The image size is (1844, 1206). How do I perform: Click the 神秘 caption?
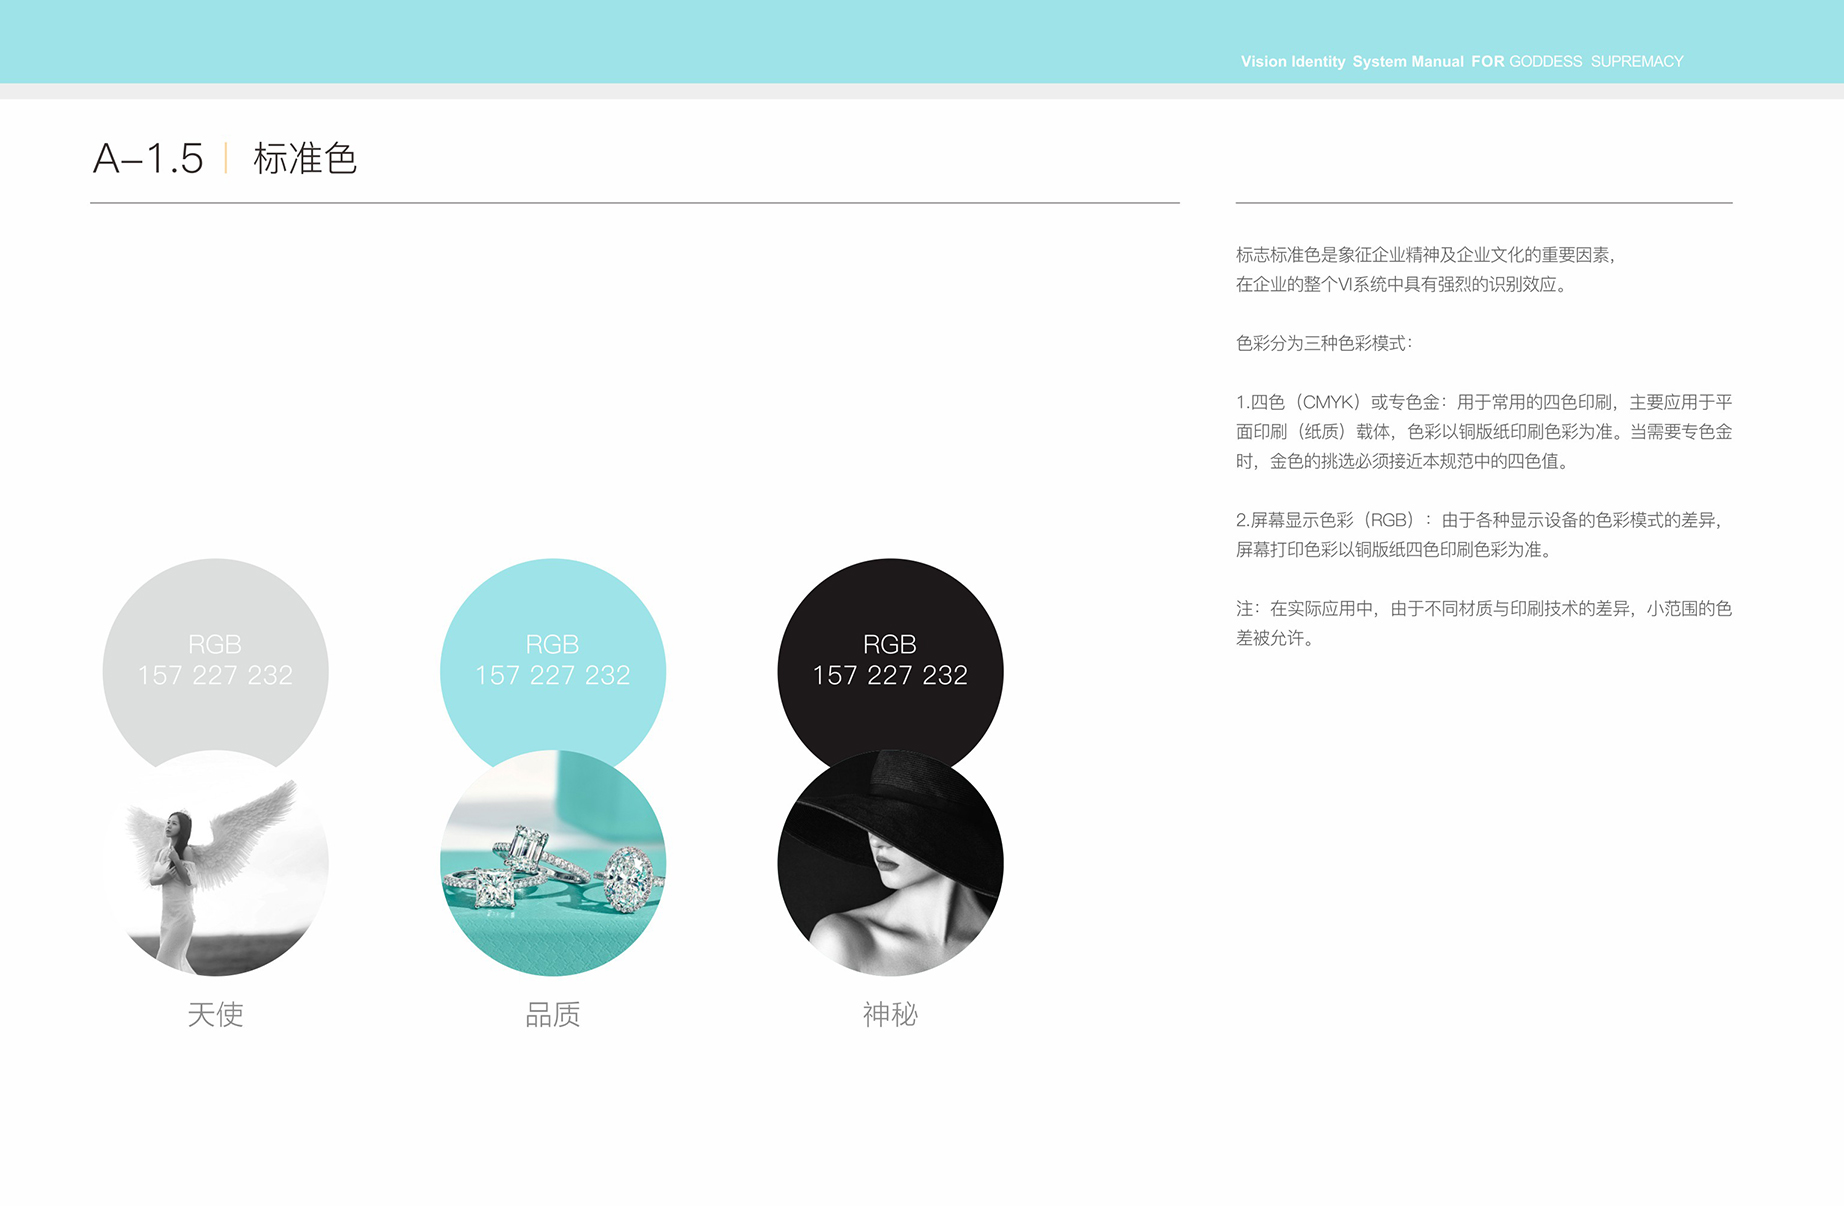(890, 1014)
